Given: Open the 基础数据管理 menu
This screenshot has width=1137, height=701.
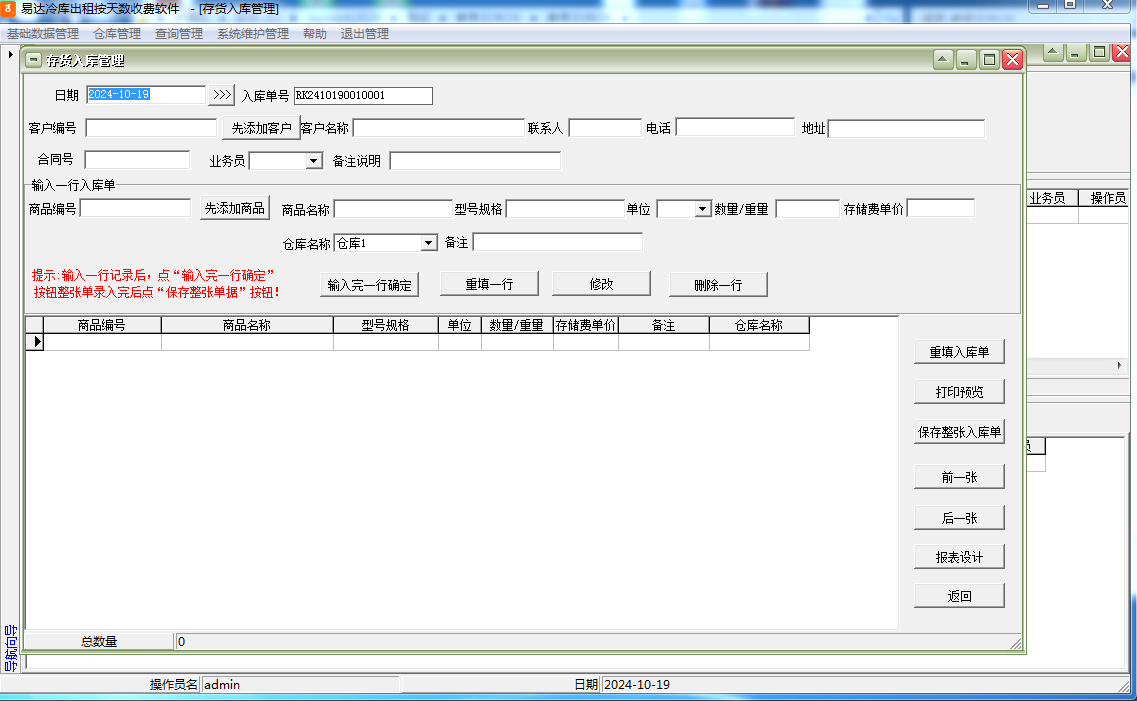Looking at the screenshot, I should tap(43, 33).
